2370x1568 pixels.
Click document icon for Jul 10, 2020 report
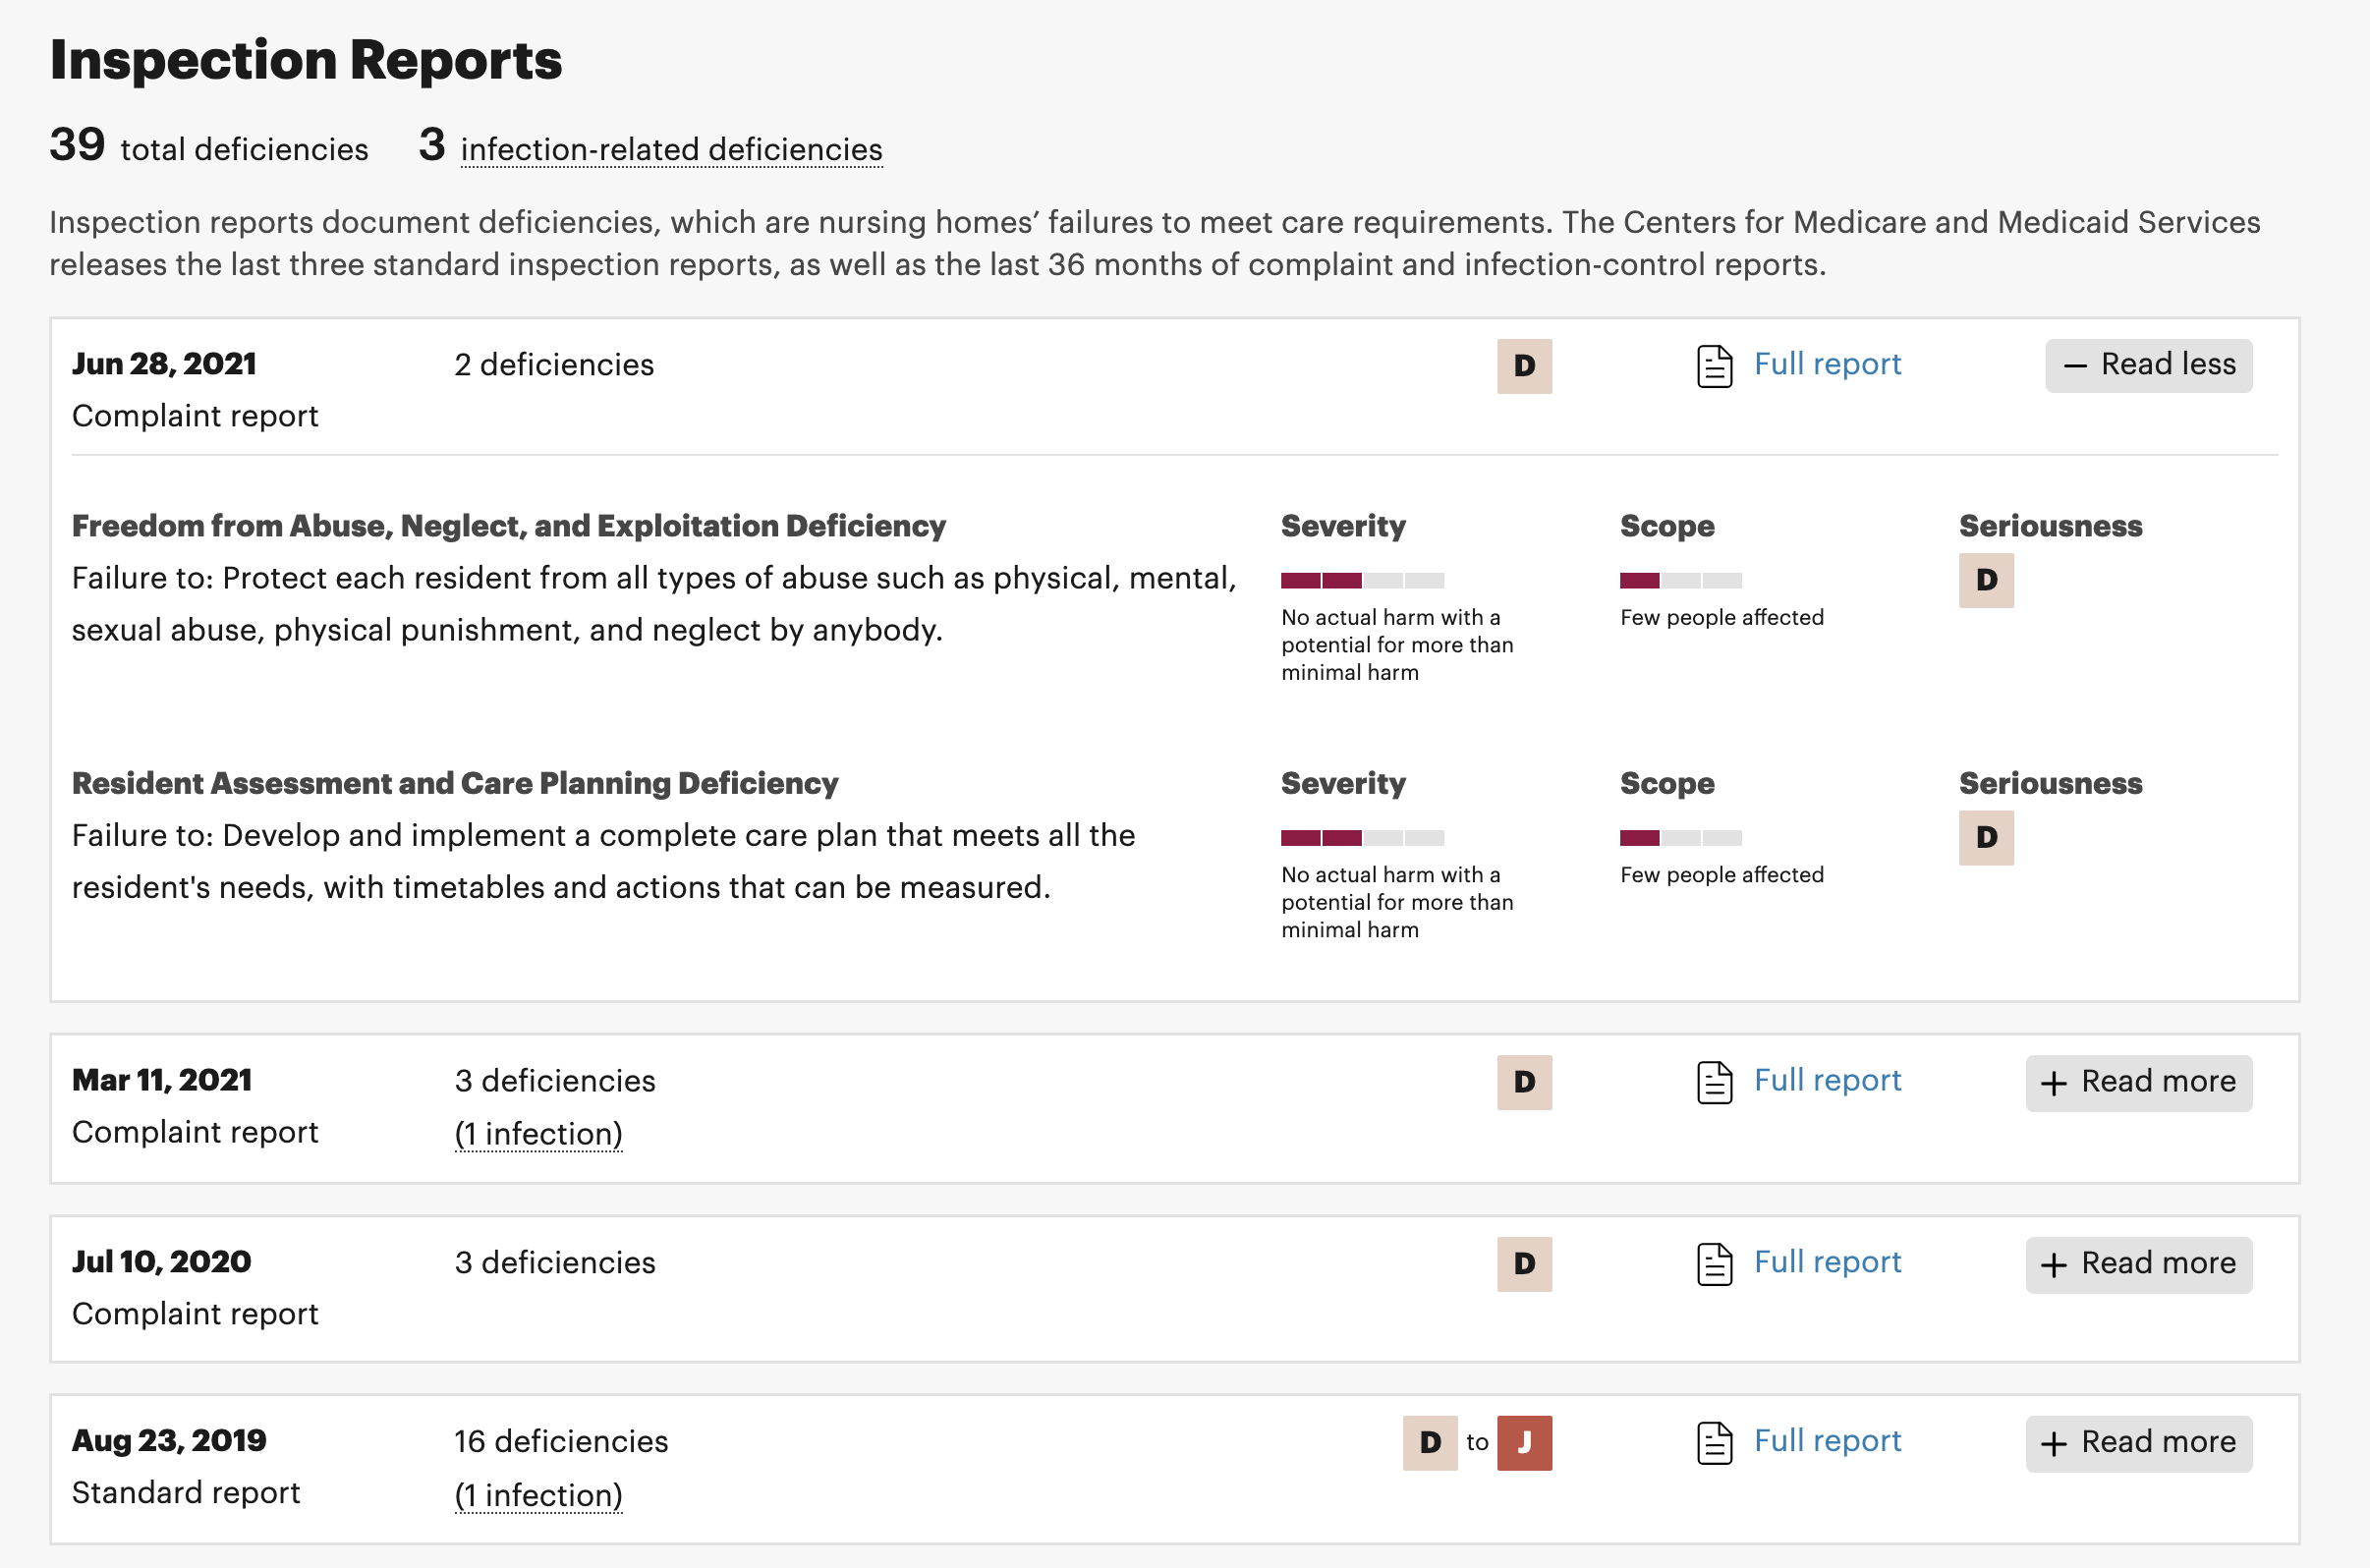[1714, 1264]
